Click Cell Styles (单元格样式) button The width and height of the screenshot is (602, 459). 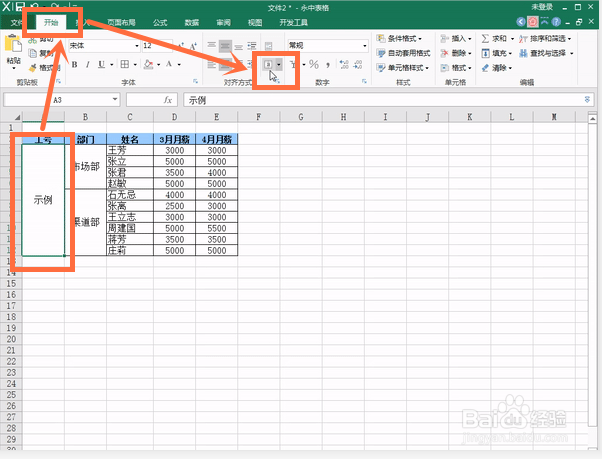coord(403,68)
